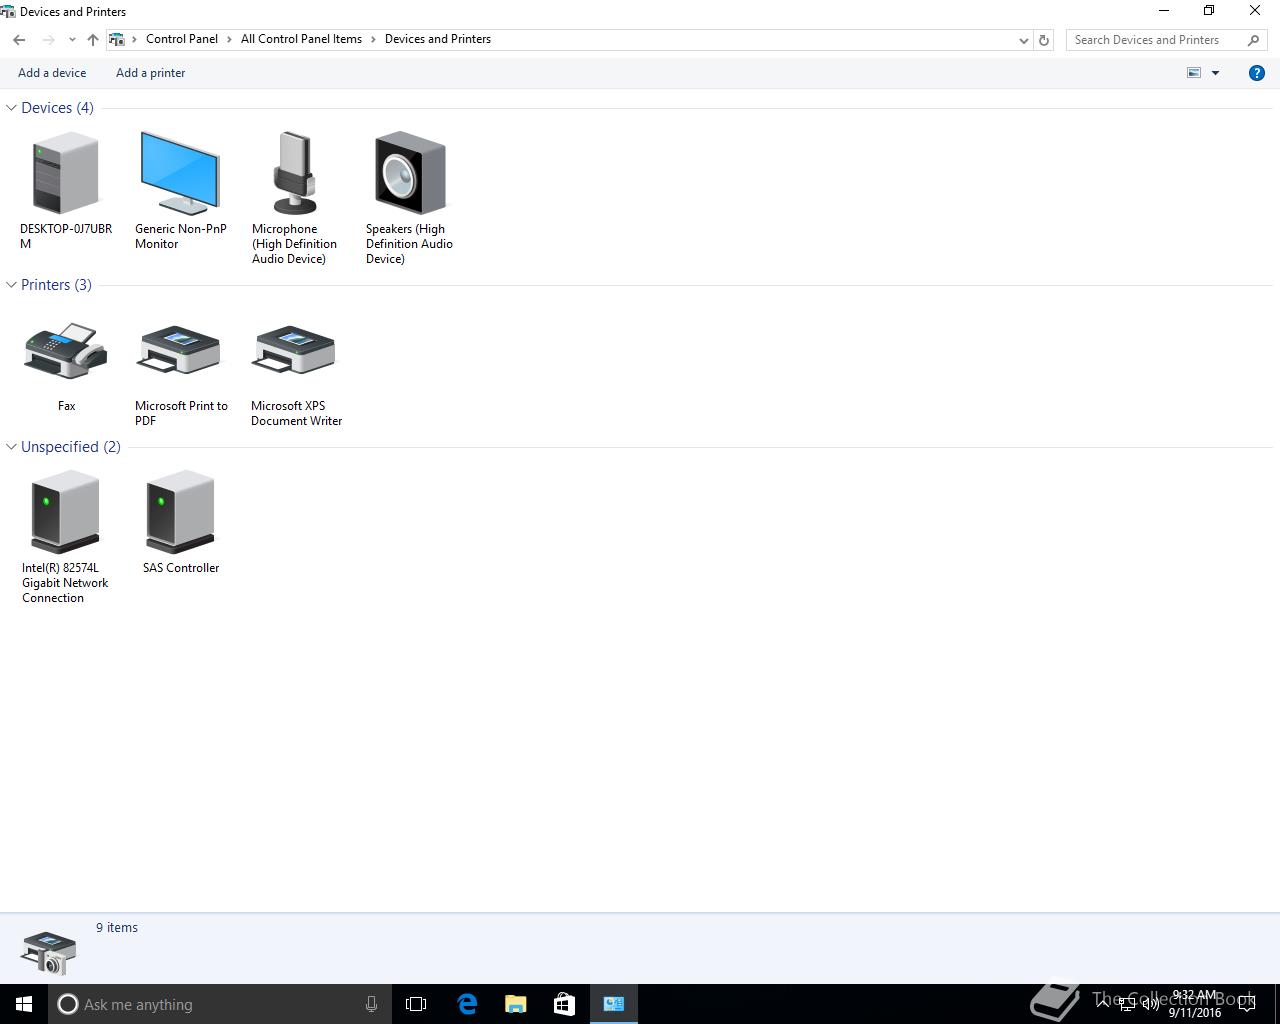The height and width of the screenshot is (1024, 1280).
Task: Open Microsoft Edge from taskbar
Action: (467, 1004)
